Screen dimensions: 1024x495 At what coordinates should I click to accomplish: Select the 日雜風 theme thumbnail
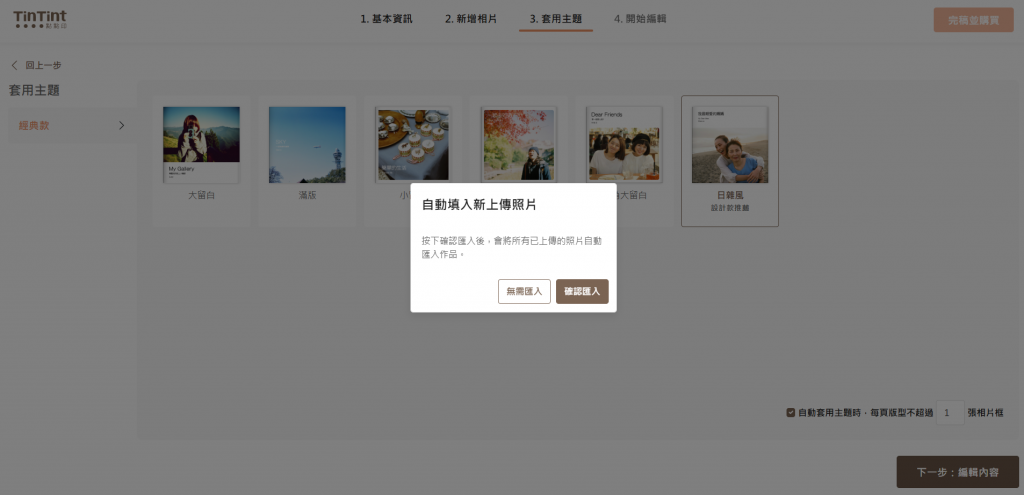click(729, 145)
